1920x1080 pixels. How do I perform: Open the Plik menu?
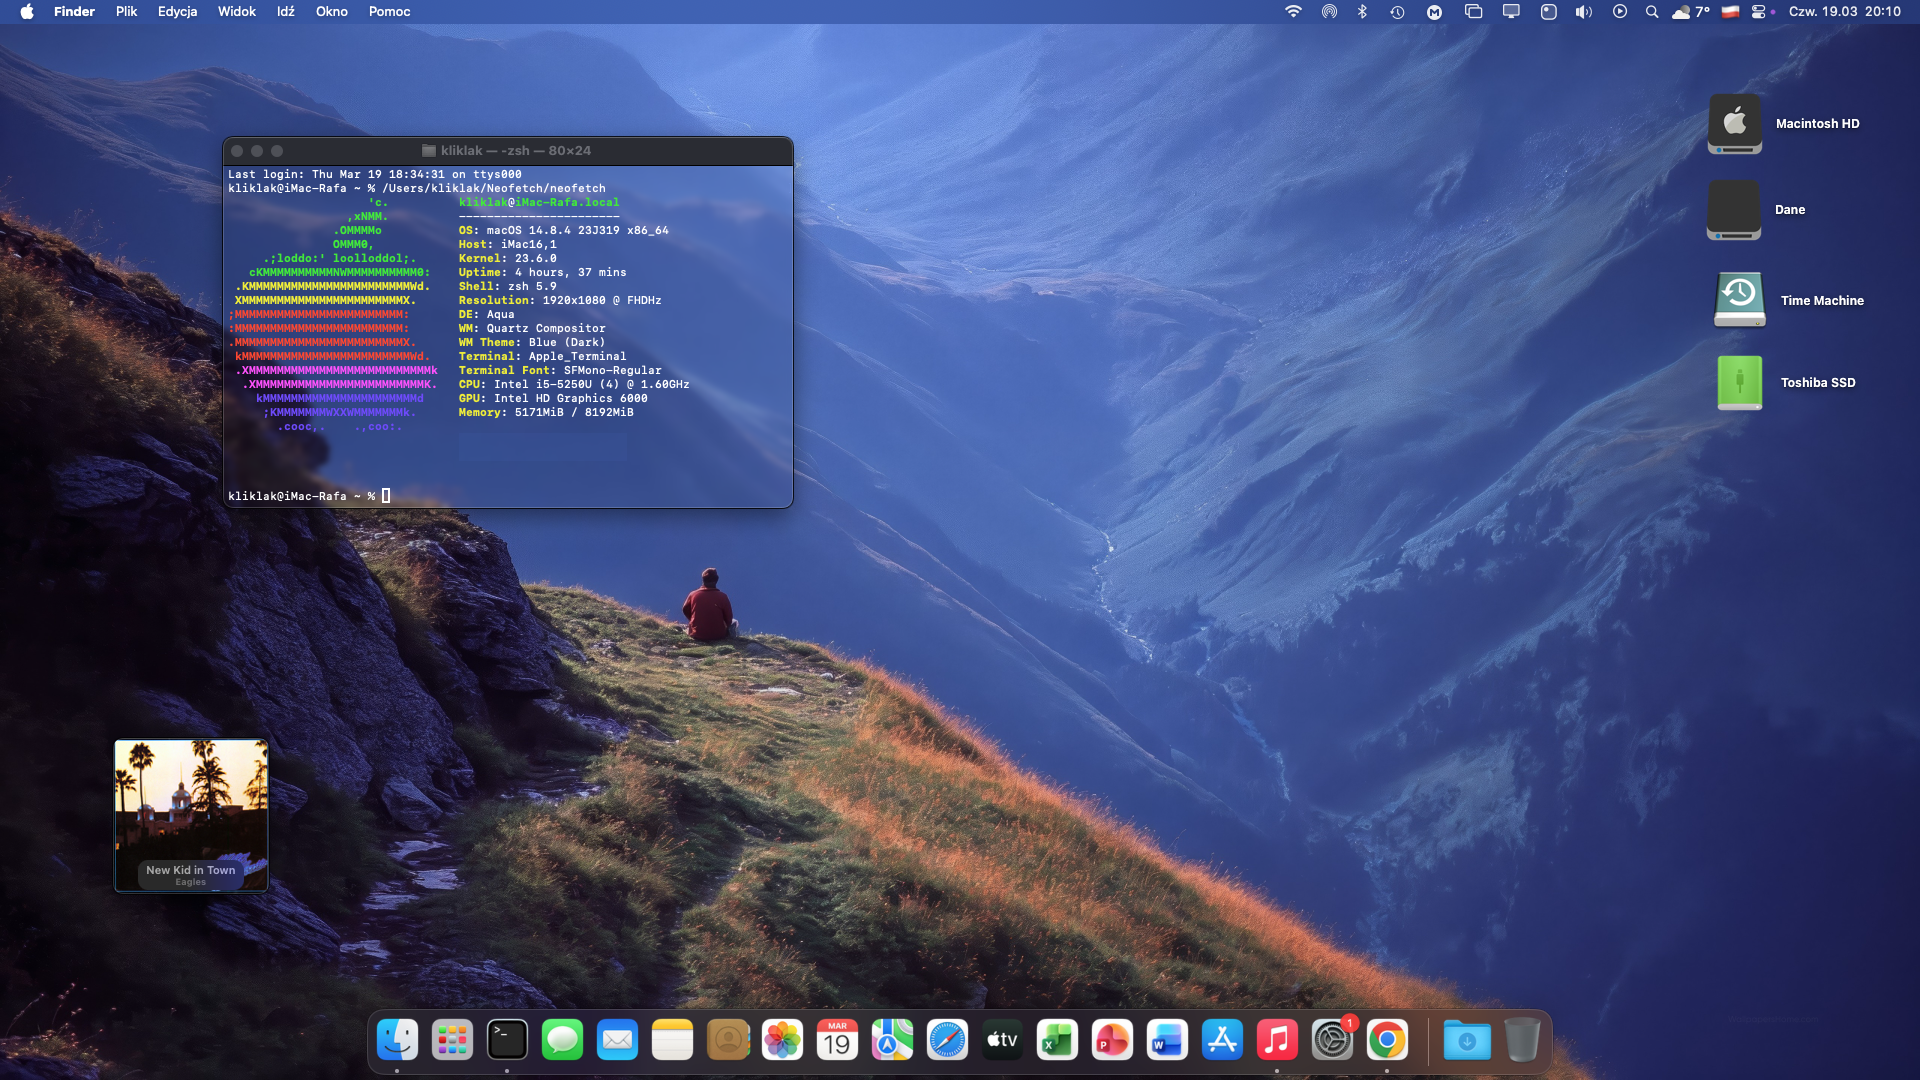coord(126,12)
